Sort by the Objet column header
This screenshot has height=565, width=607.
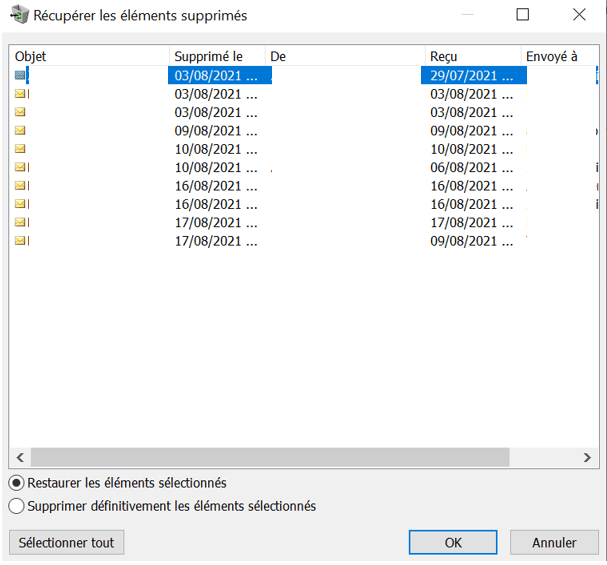click(89, 56)
